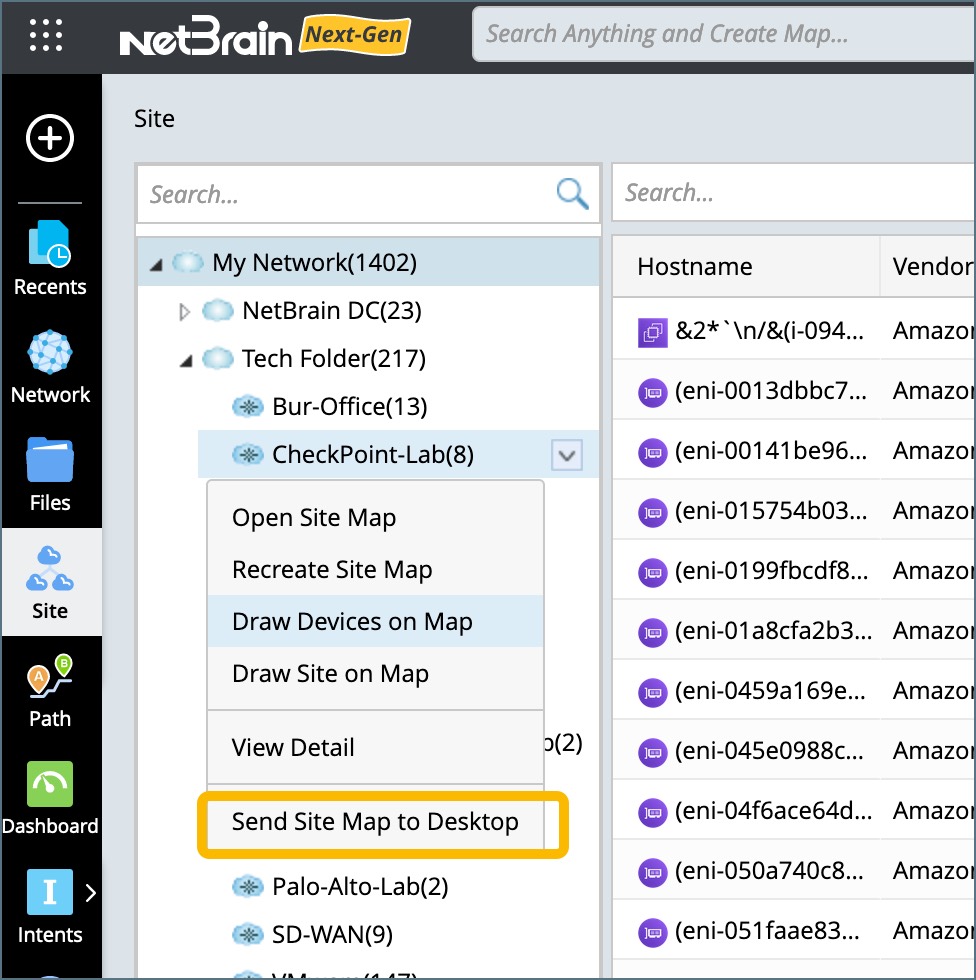This screenshot has width=976, height=980.
Task: Choose Open Site Map from context menu
Action: click(x=314, y=518)
